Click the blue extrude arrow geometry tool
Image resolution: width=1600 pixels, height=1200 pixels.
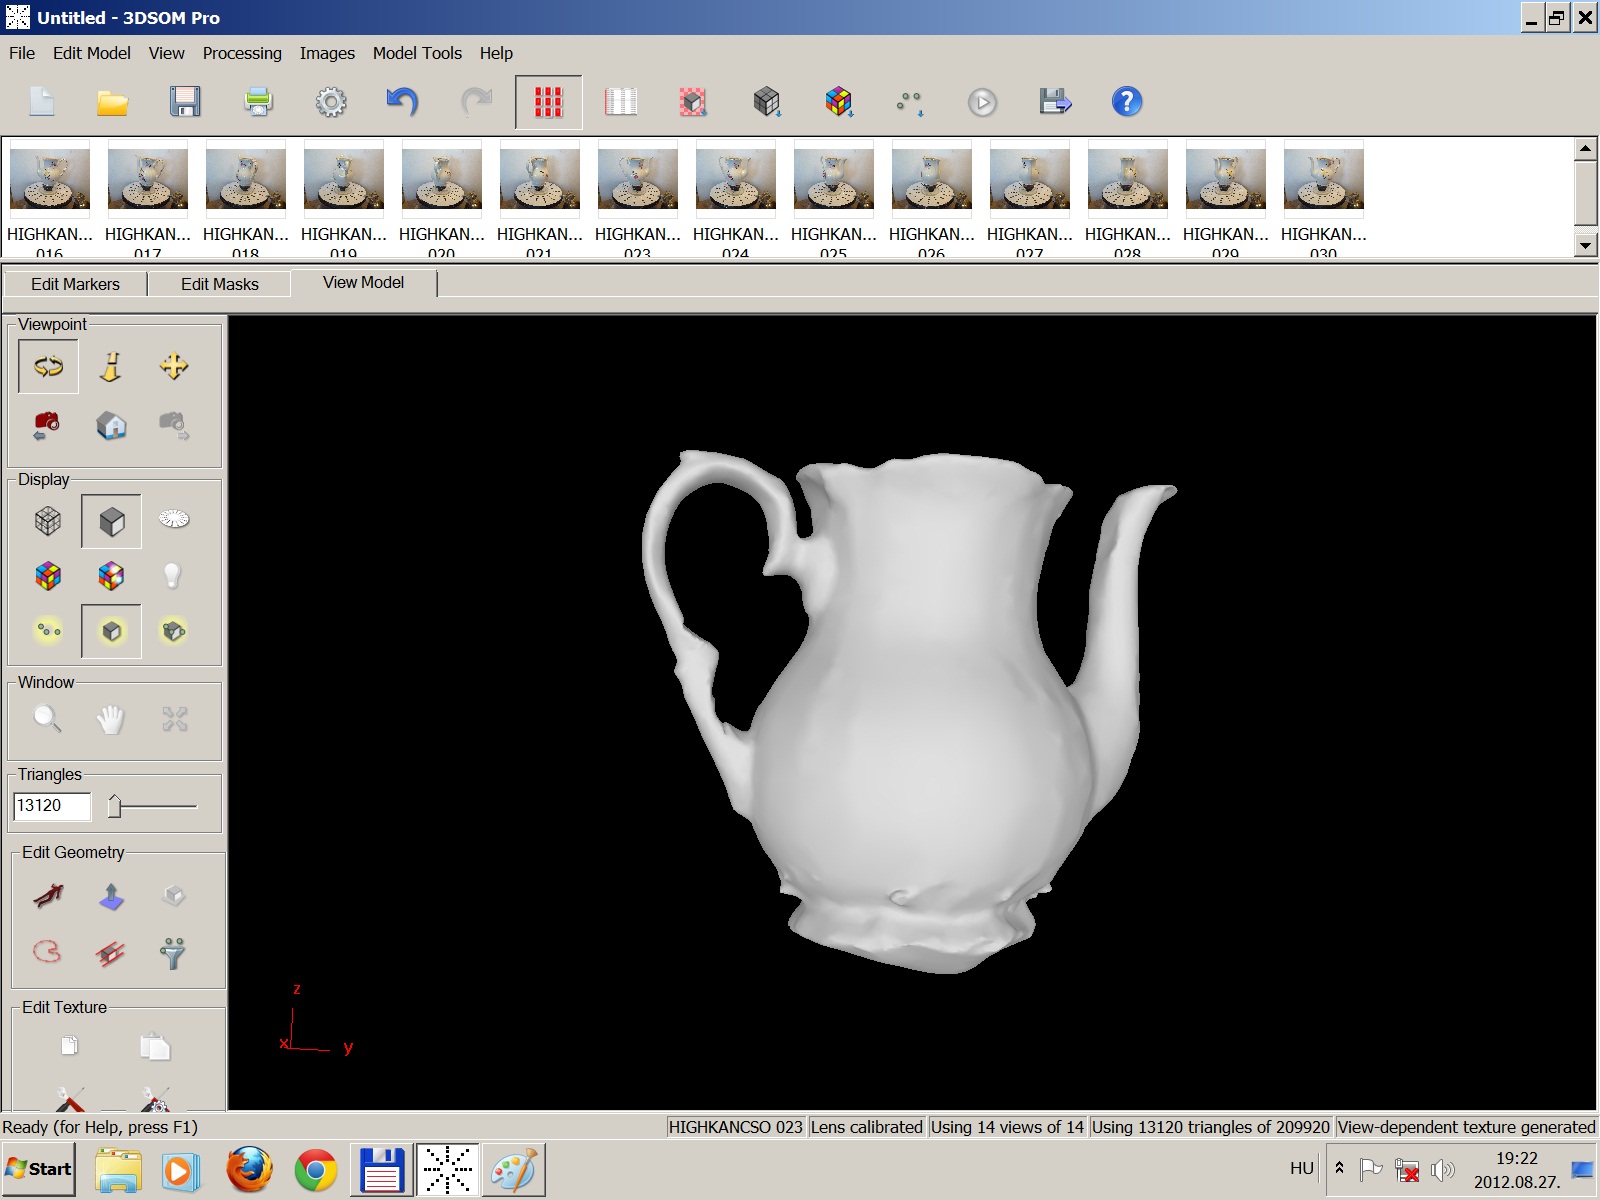[111, 896]
